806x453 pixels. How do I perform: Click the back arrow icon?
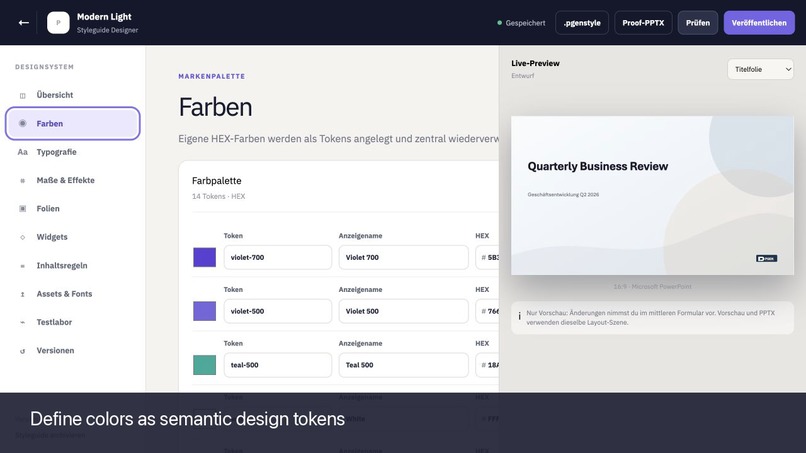point(24,23)
